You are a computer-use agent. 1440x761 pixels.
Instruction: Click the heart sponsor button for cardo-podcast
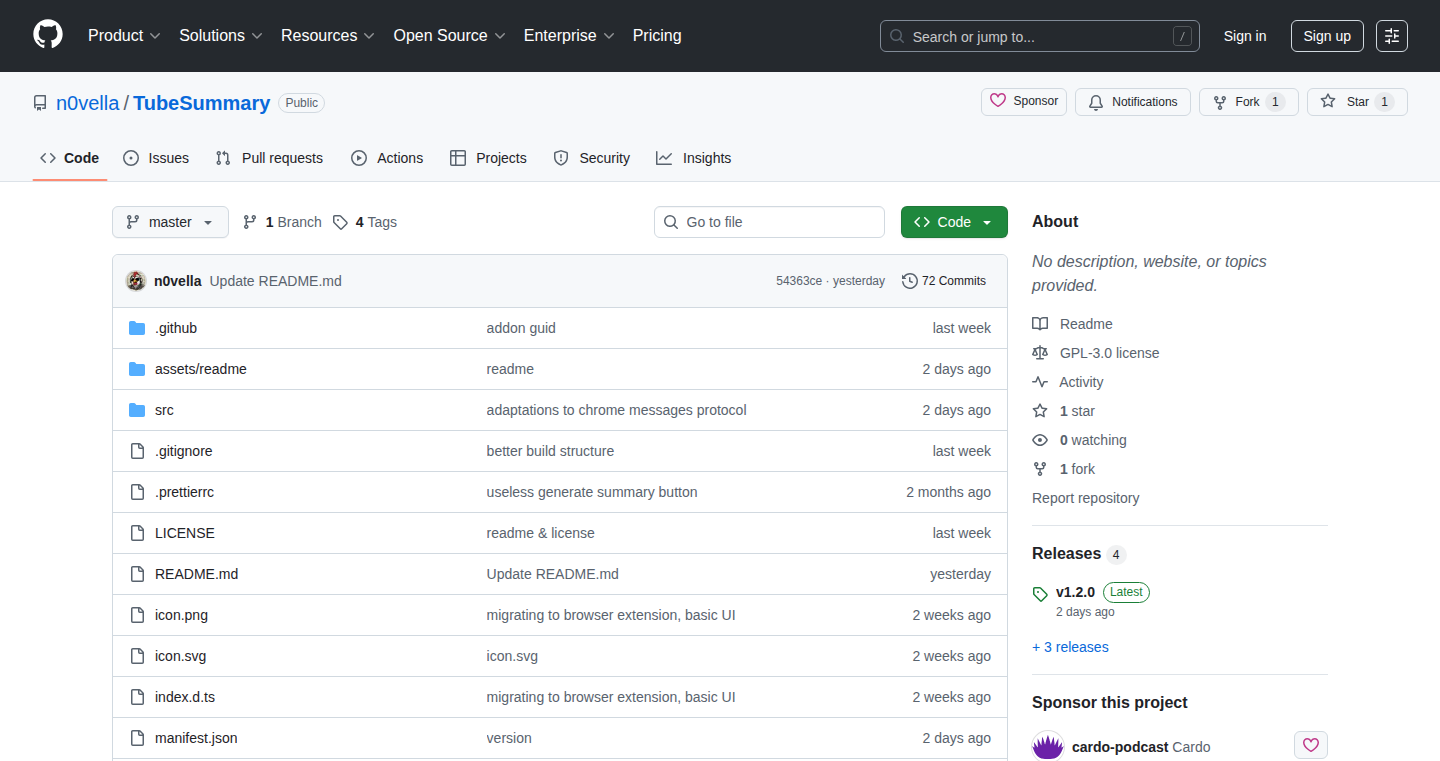1311,746
